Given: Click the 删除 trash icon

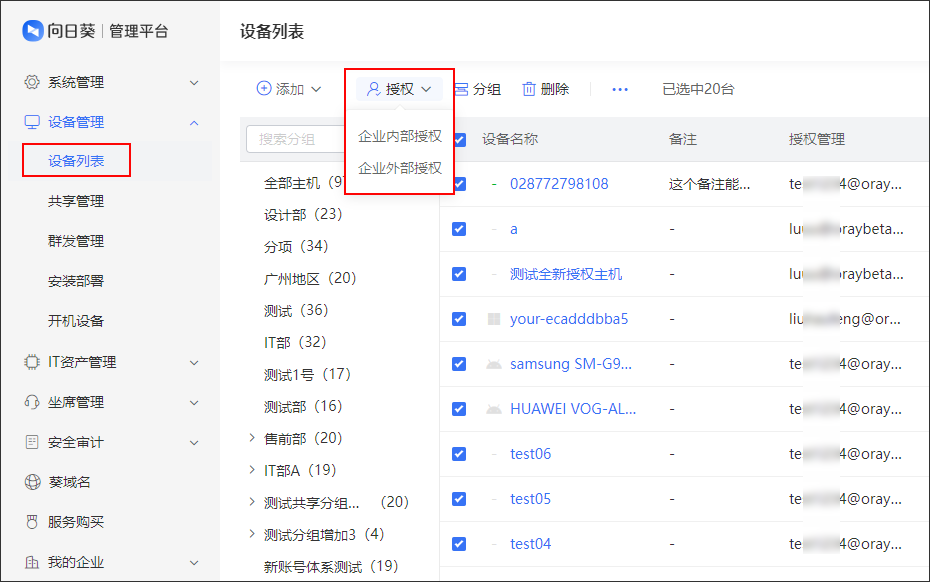Looking at the screenshot, I should (529, 89).
